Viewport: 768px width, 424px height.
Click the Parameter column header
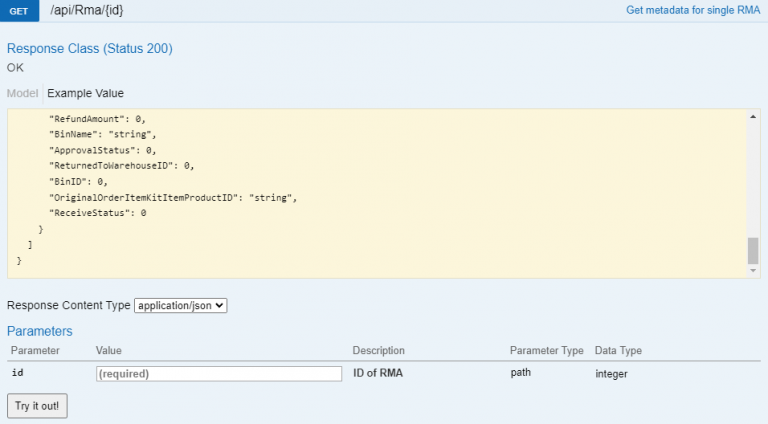click(x=35, y=351)
